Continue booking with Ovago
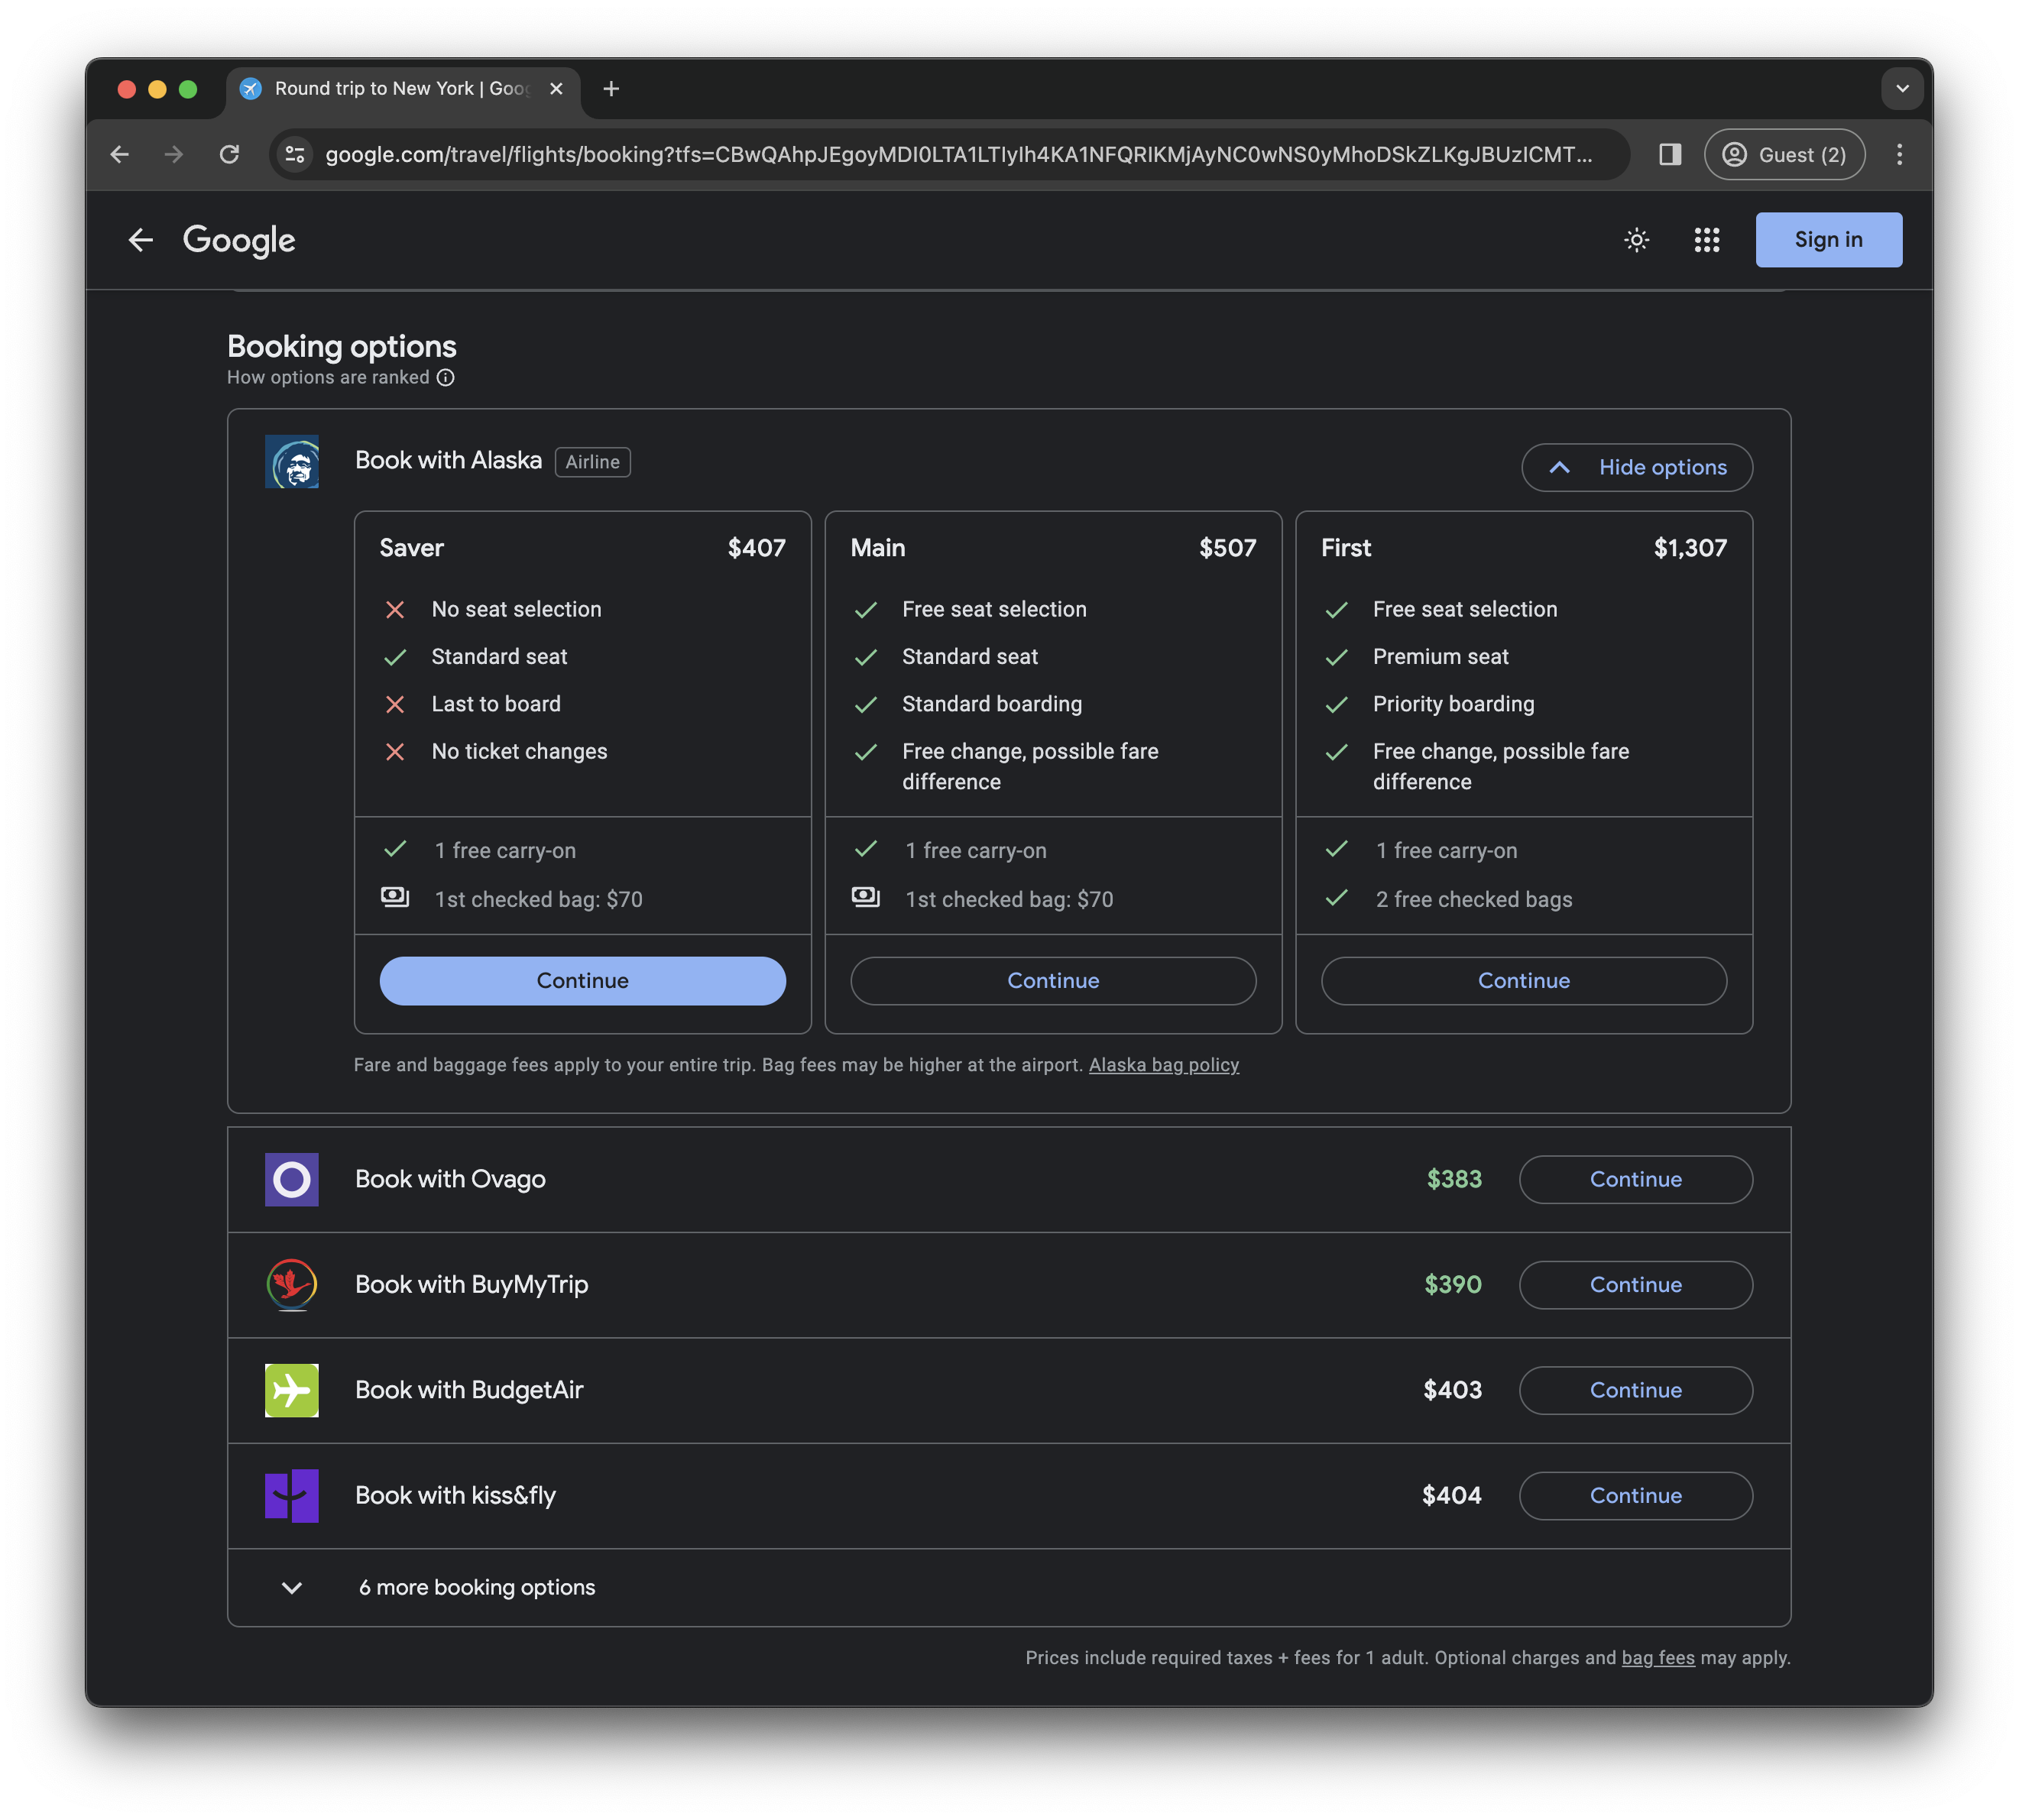The width and height of the screenshot is (2019, 1820). tap(1635, 1180)
